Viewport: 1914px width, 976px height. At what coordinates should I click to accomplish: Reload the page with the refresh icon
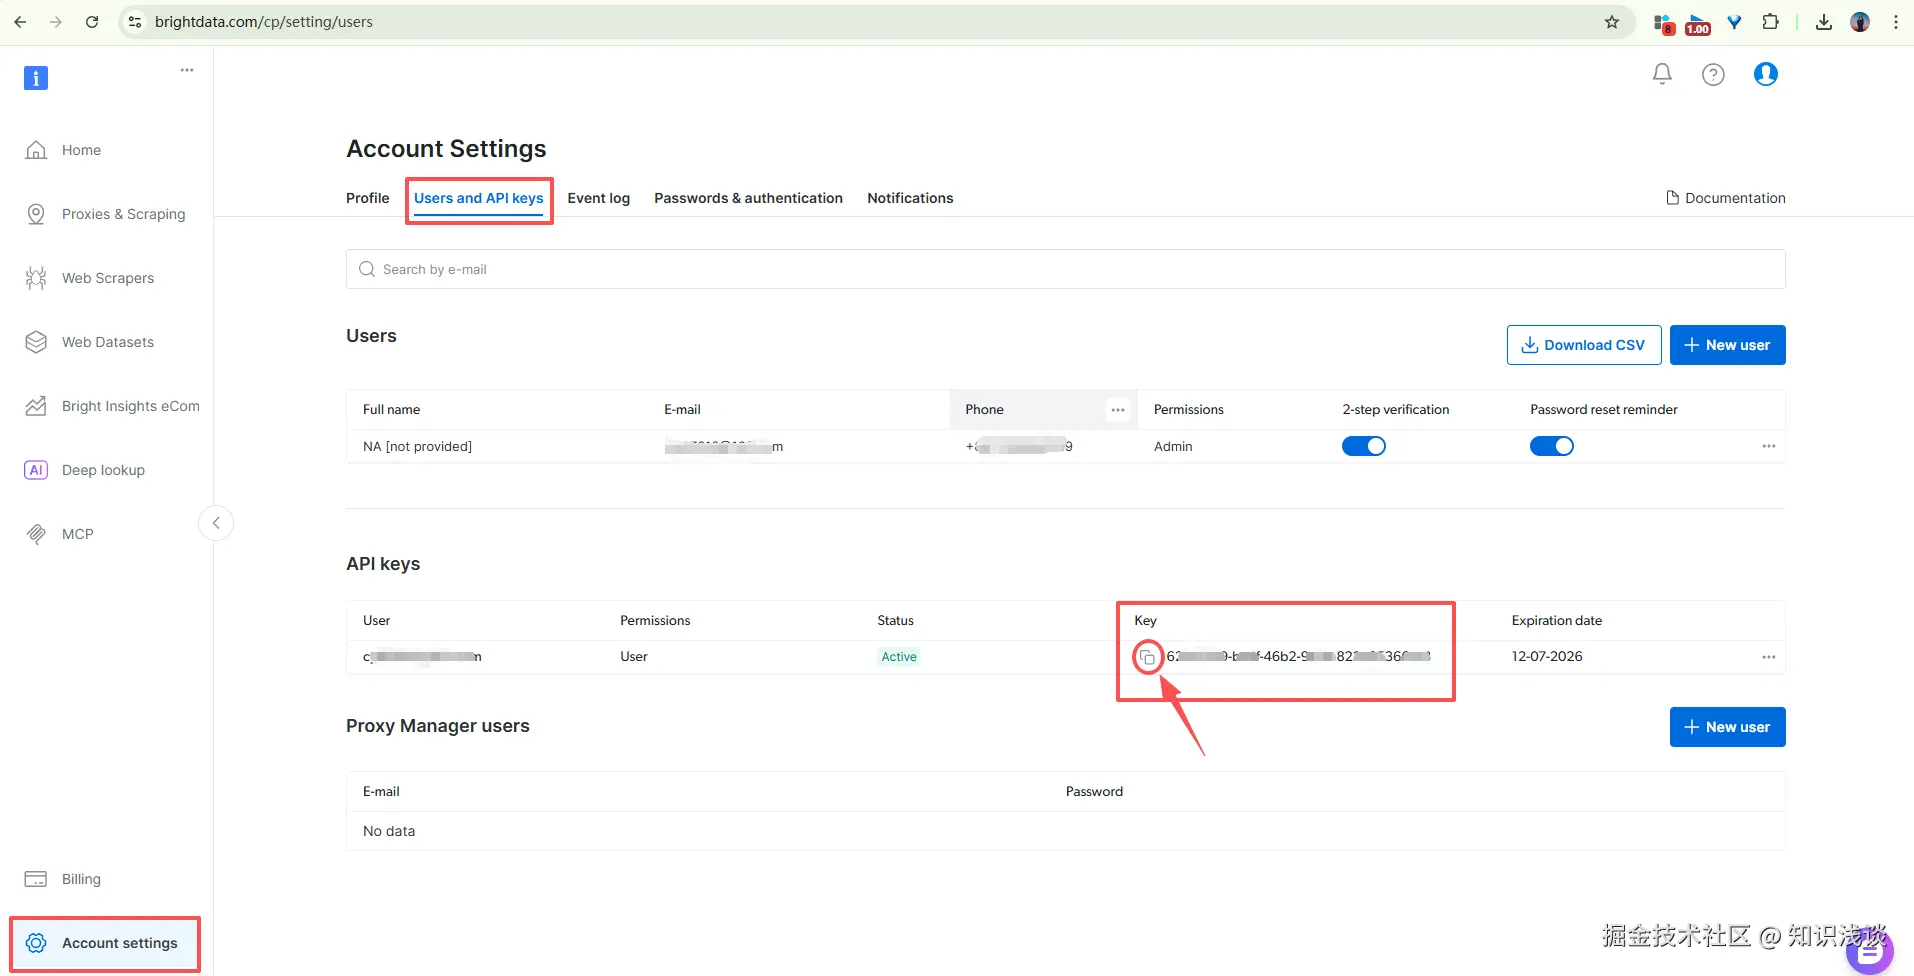coord(92,22)
